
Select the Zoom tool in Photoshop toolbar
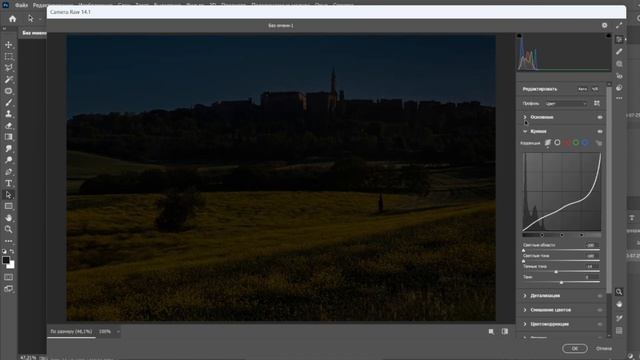click(9, 229)
